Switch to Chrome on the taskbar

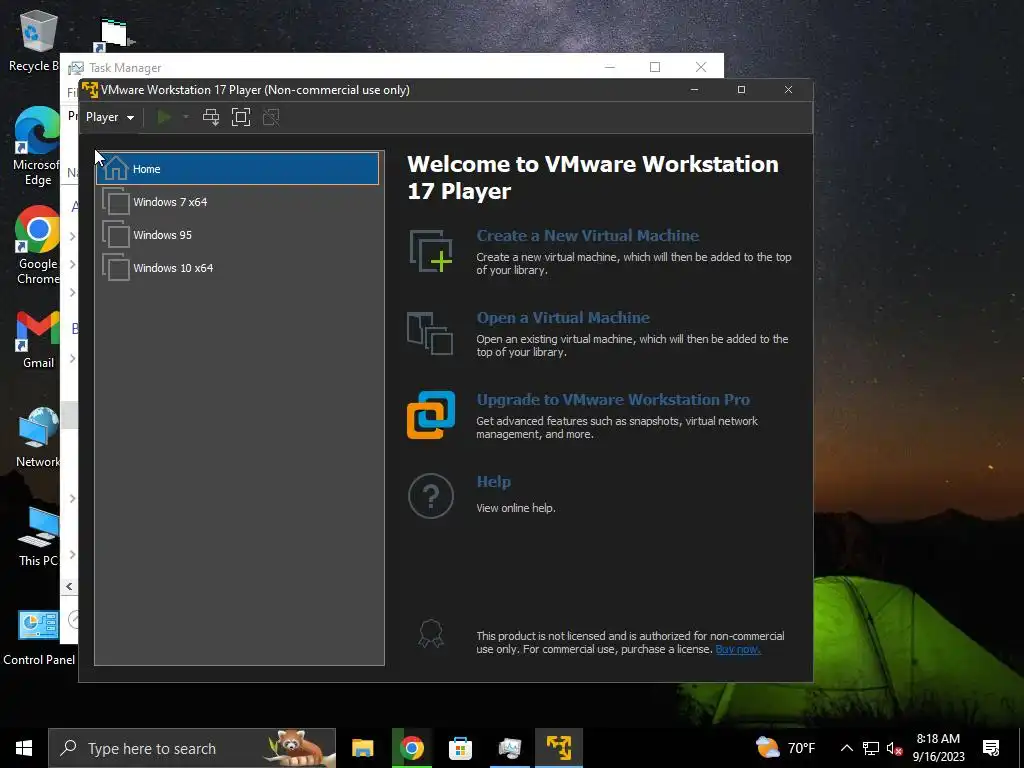(411, 748)
